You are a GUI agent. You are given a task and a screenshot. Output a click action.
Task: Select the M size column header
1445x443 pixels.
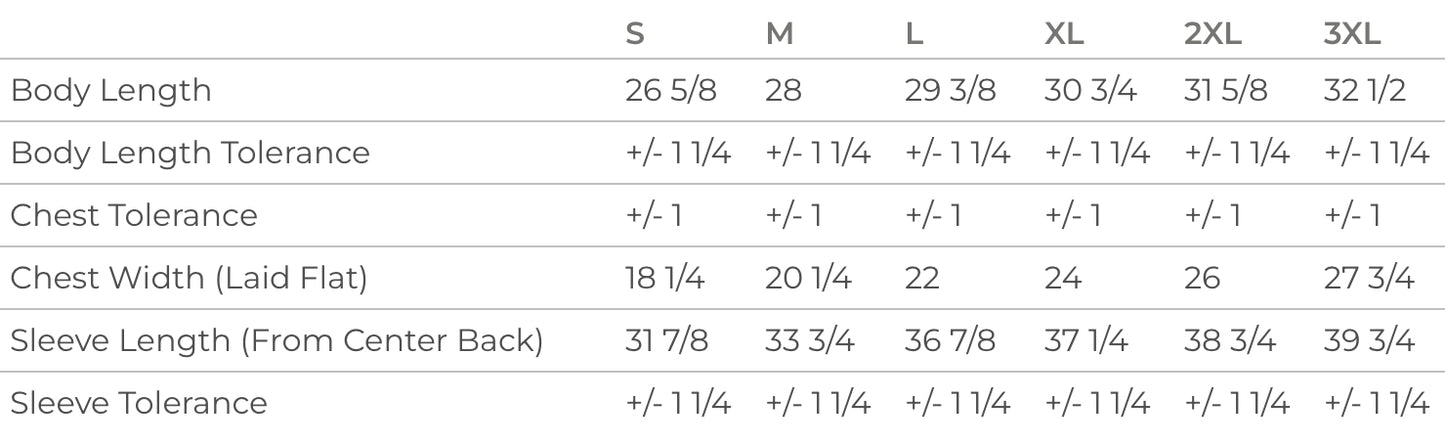pyautogui.click(x=779, y=34)
